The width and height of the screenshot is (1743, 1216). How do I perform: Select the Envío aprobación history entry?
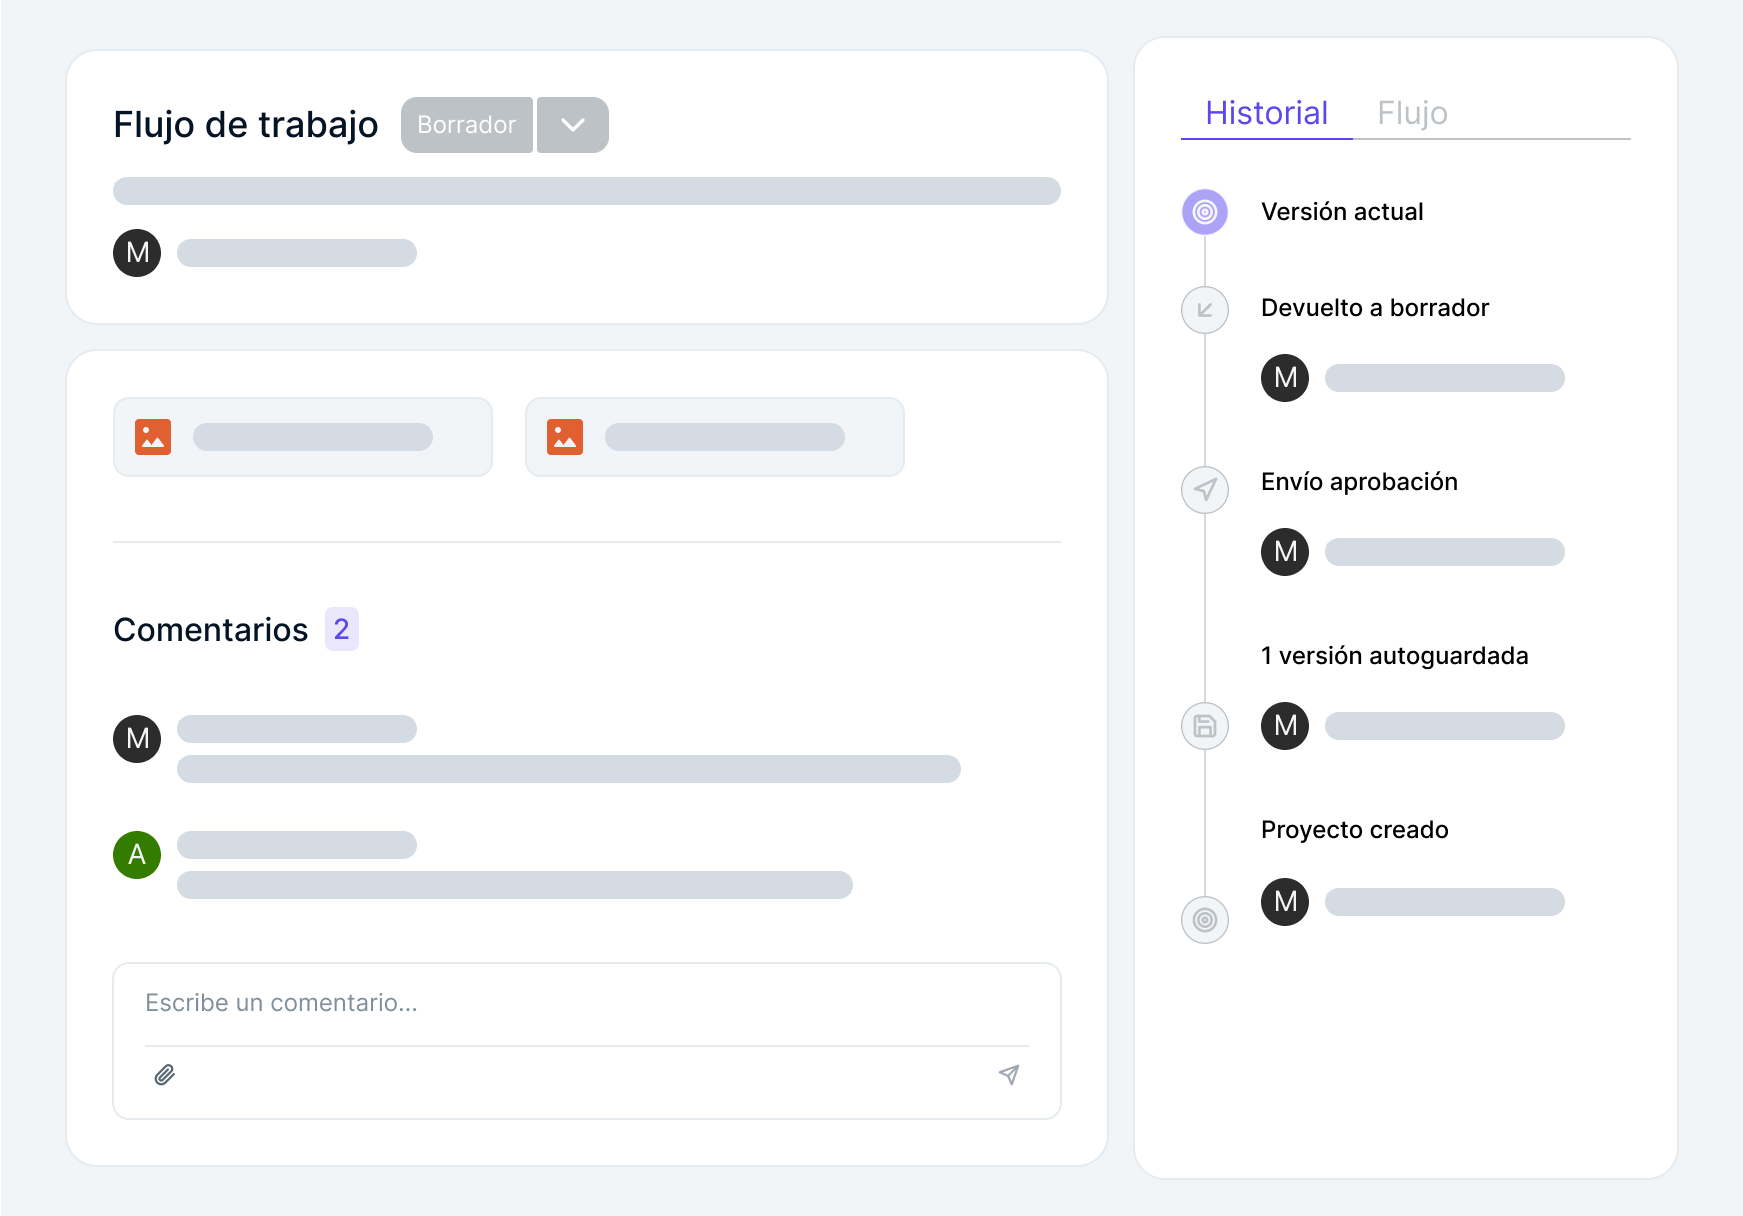[1359, 482]
